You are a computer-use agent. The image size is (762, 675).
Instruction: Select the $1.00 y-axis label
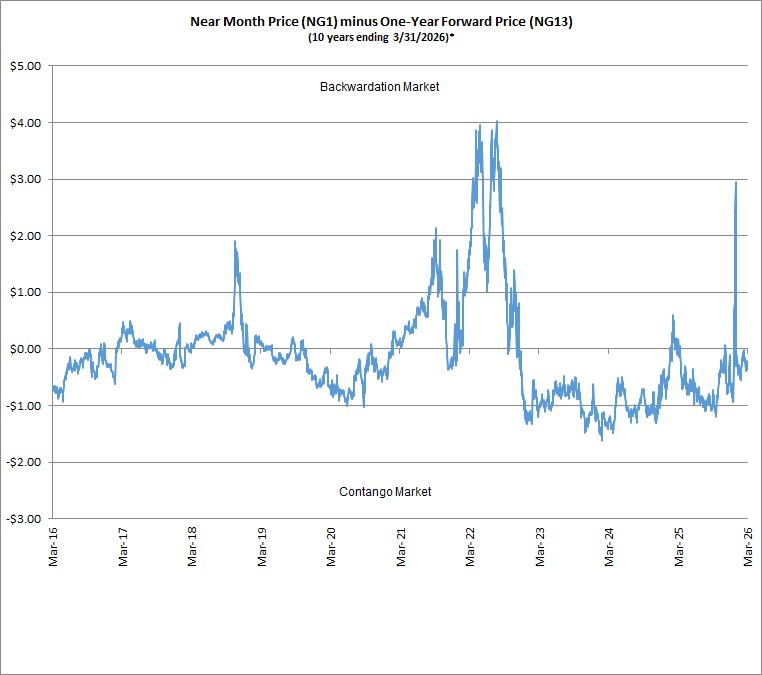point(26,293)
